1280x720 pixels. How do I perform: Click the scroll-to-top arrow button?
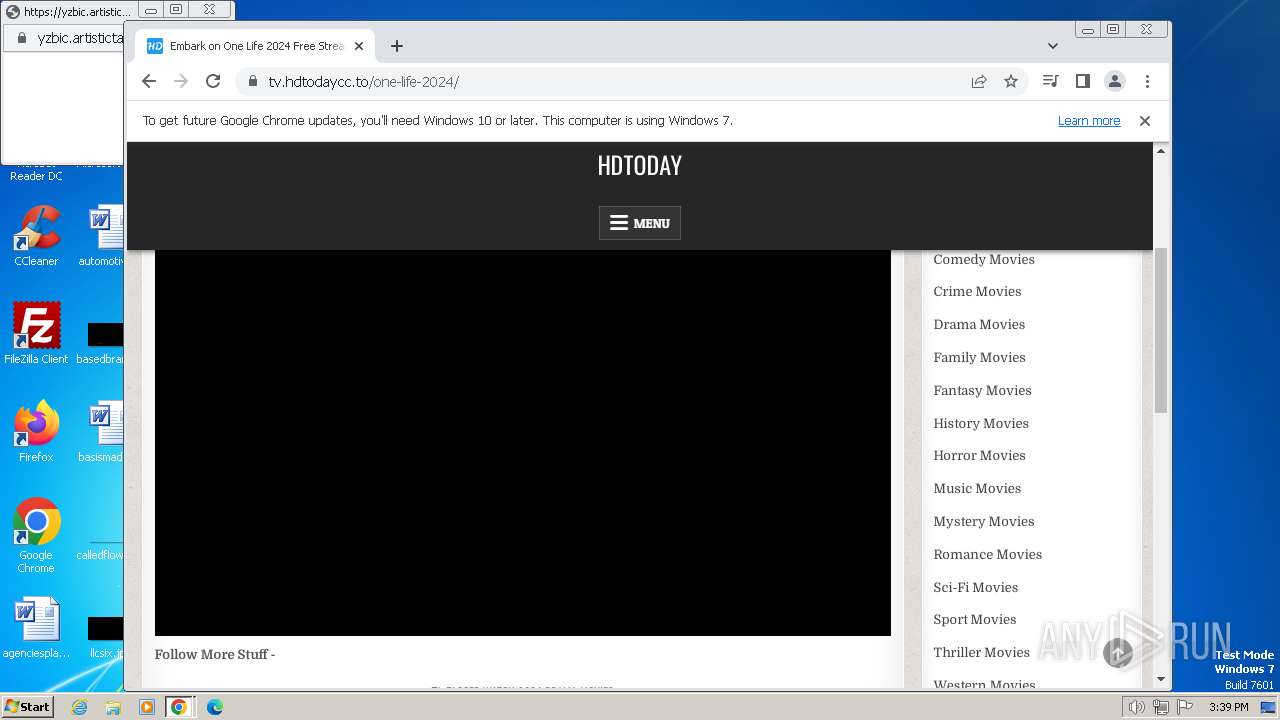(x=1118, y=653)
